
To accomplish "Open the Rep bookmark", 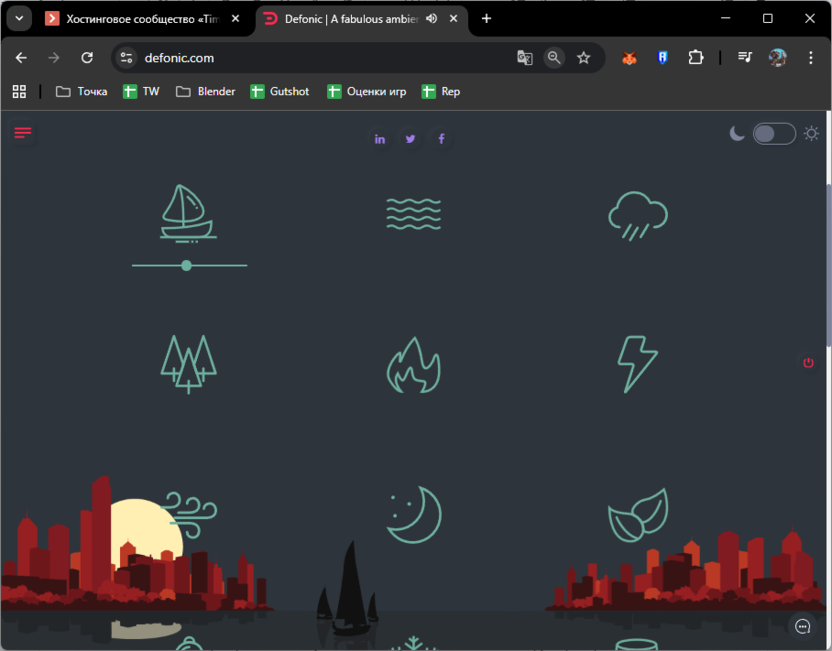I will (x=441, y=91).
